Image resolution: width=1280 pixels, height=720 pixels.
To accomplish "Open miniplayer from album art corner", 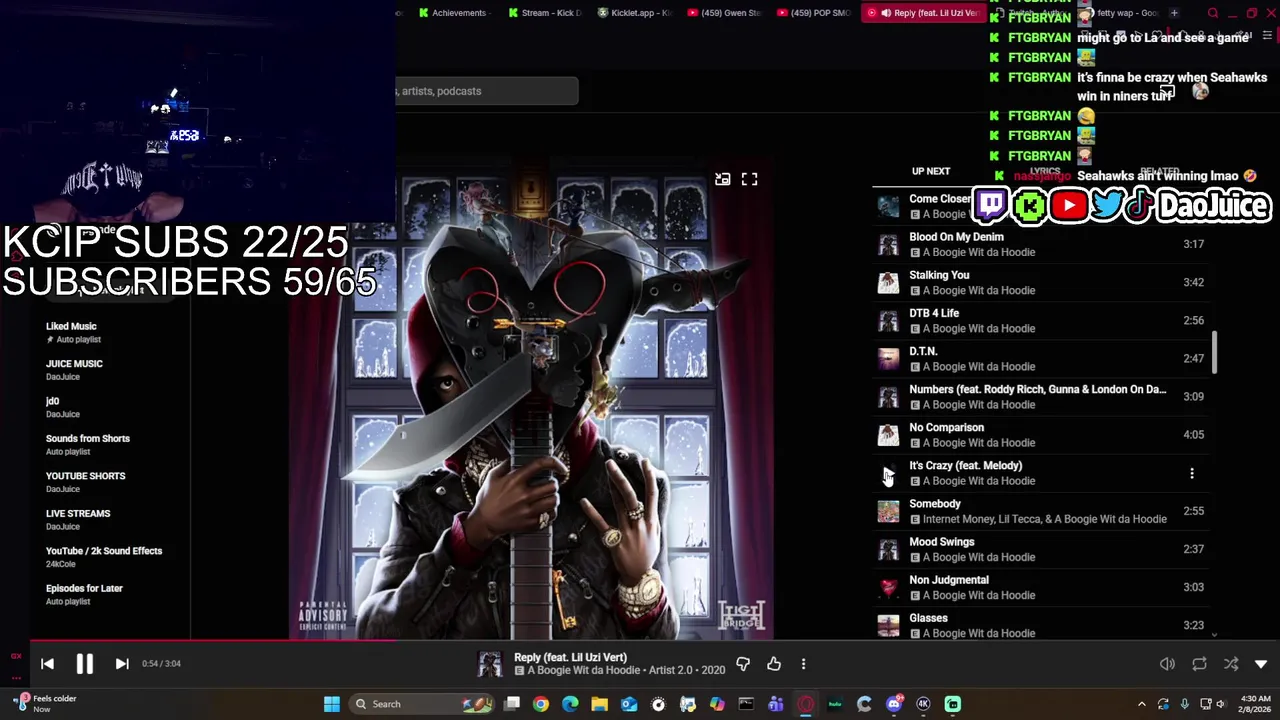I will click(x=722, y=179).
